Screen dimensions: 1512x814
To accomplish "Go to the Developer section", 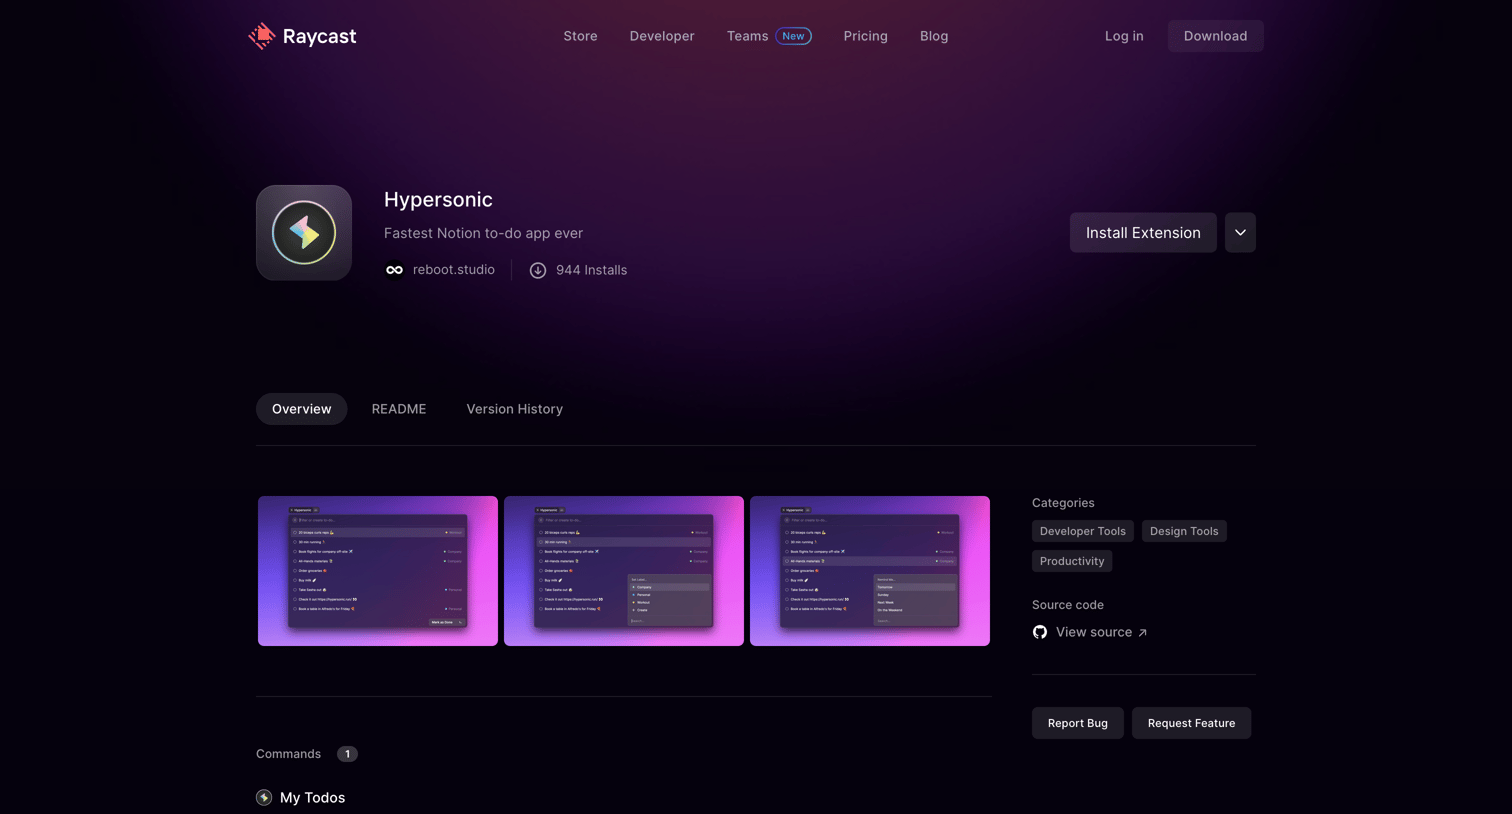I will click(662, 36).
